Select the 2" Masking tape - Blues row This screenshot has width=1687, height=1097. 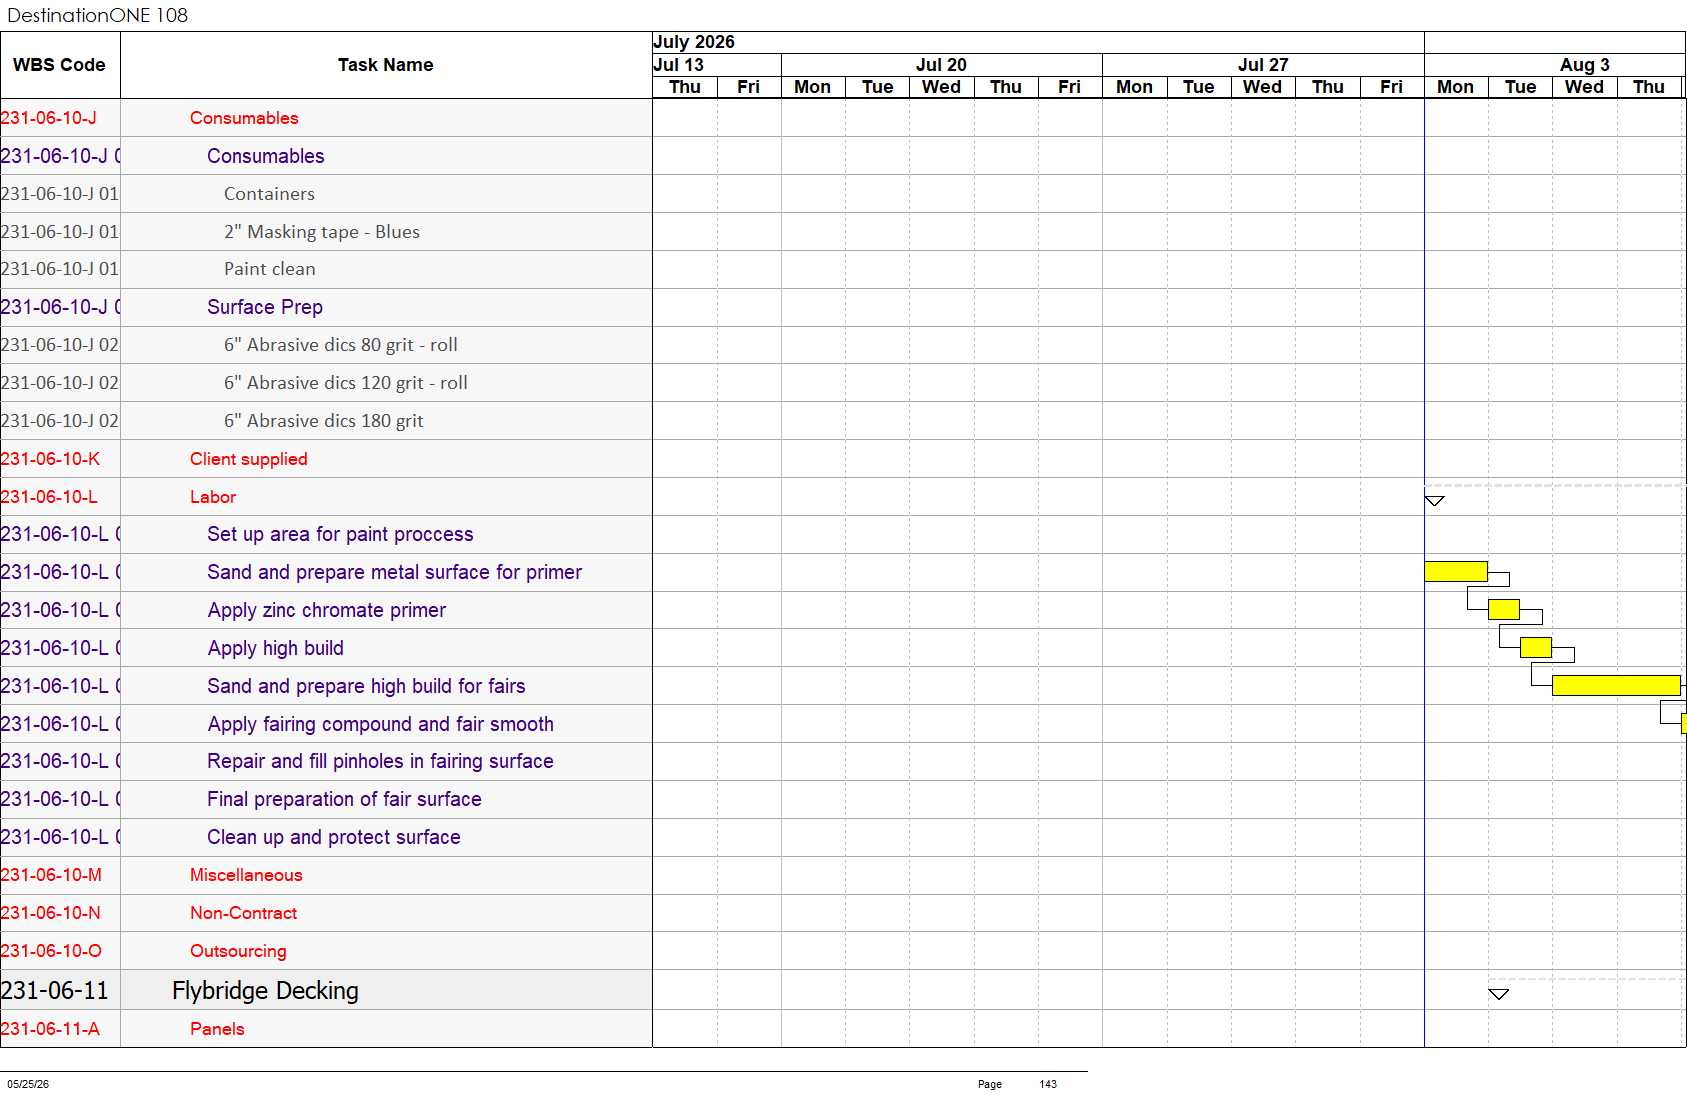coord(326,232)
